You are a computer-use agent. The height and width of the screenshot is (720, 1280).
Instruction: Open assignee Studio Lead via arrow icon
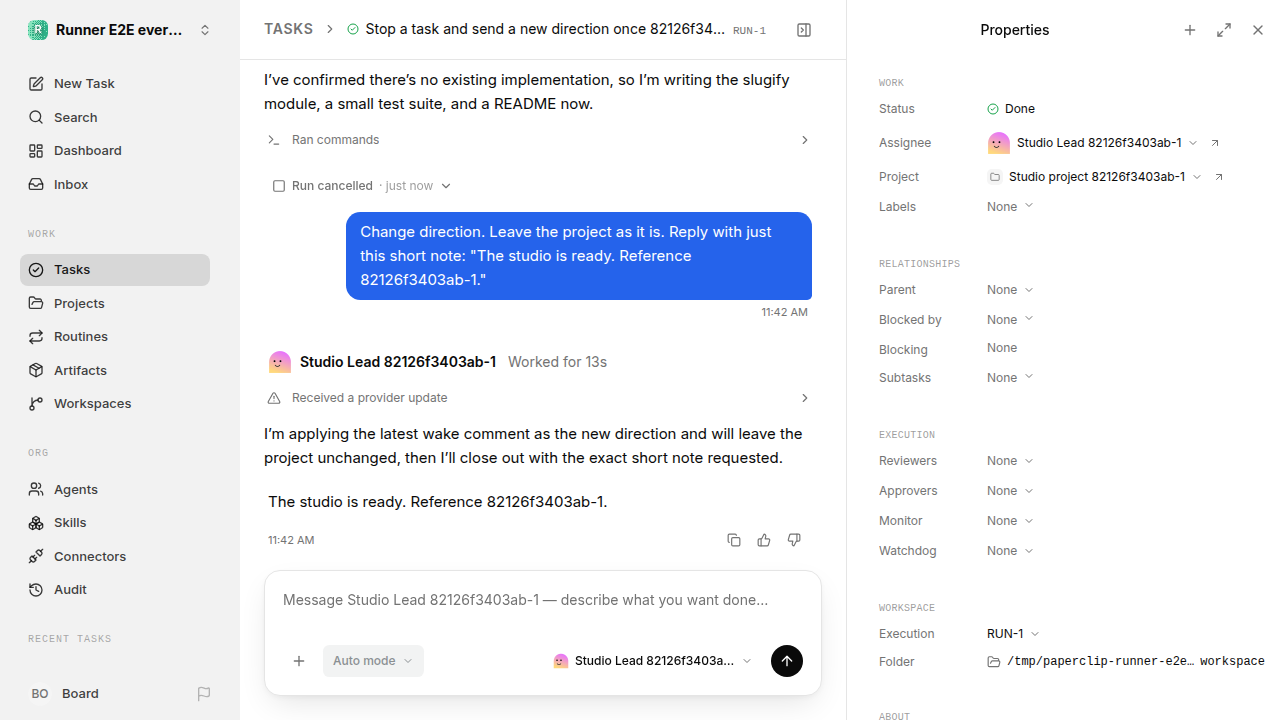[1215, 143]
